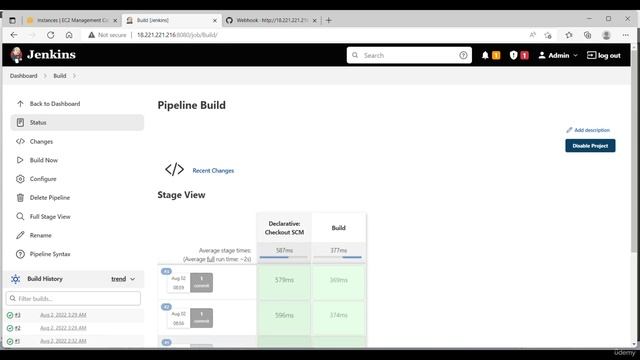This screenshot has height=360, width=640.
Task: Click the Build Now play icon
Action: (20, 160)
